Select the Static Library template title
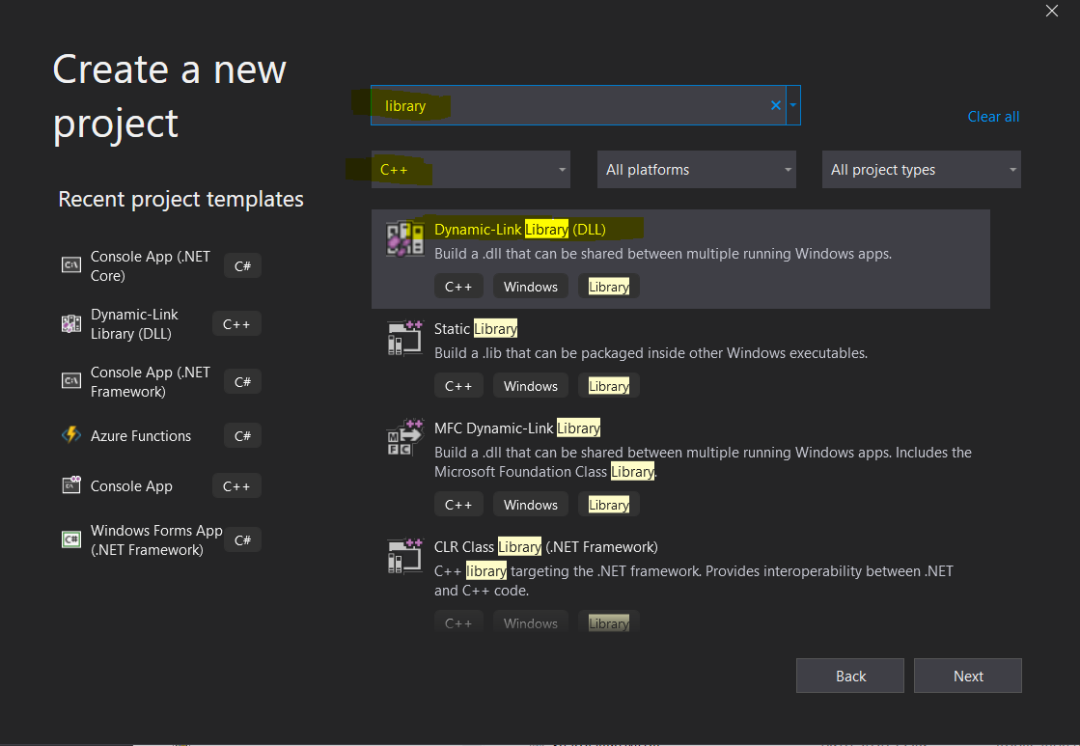 (x=475, y=329)
